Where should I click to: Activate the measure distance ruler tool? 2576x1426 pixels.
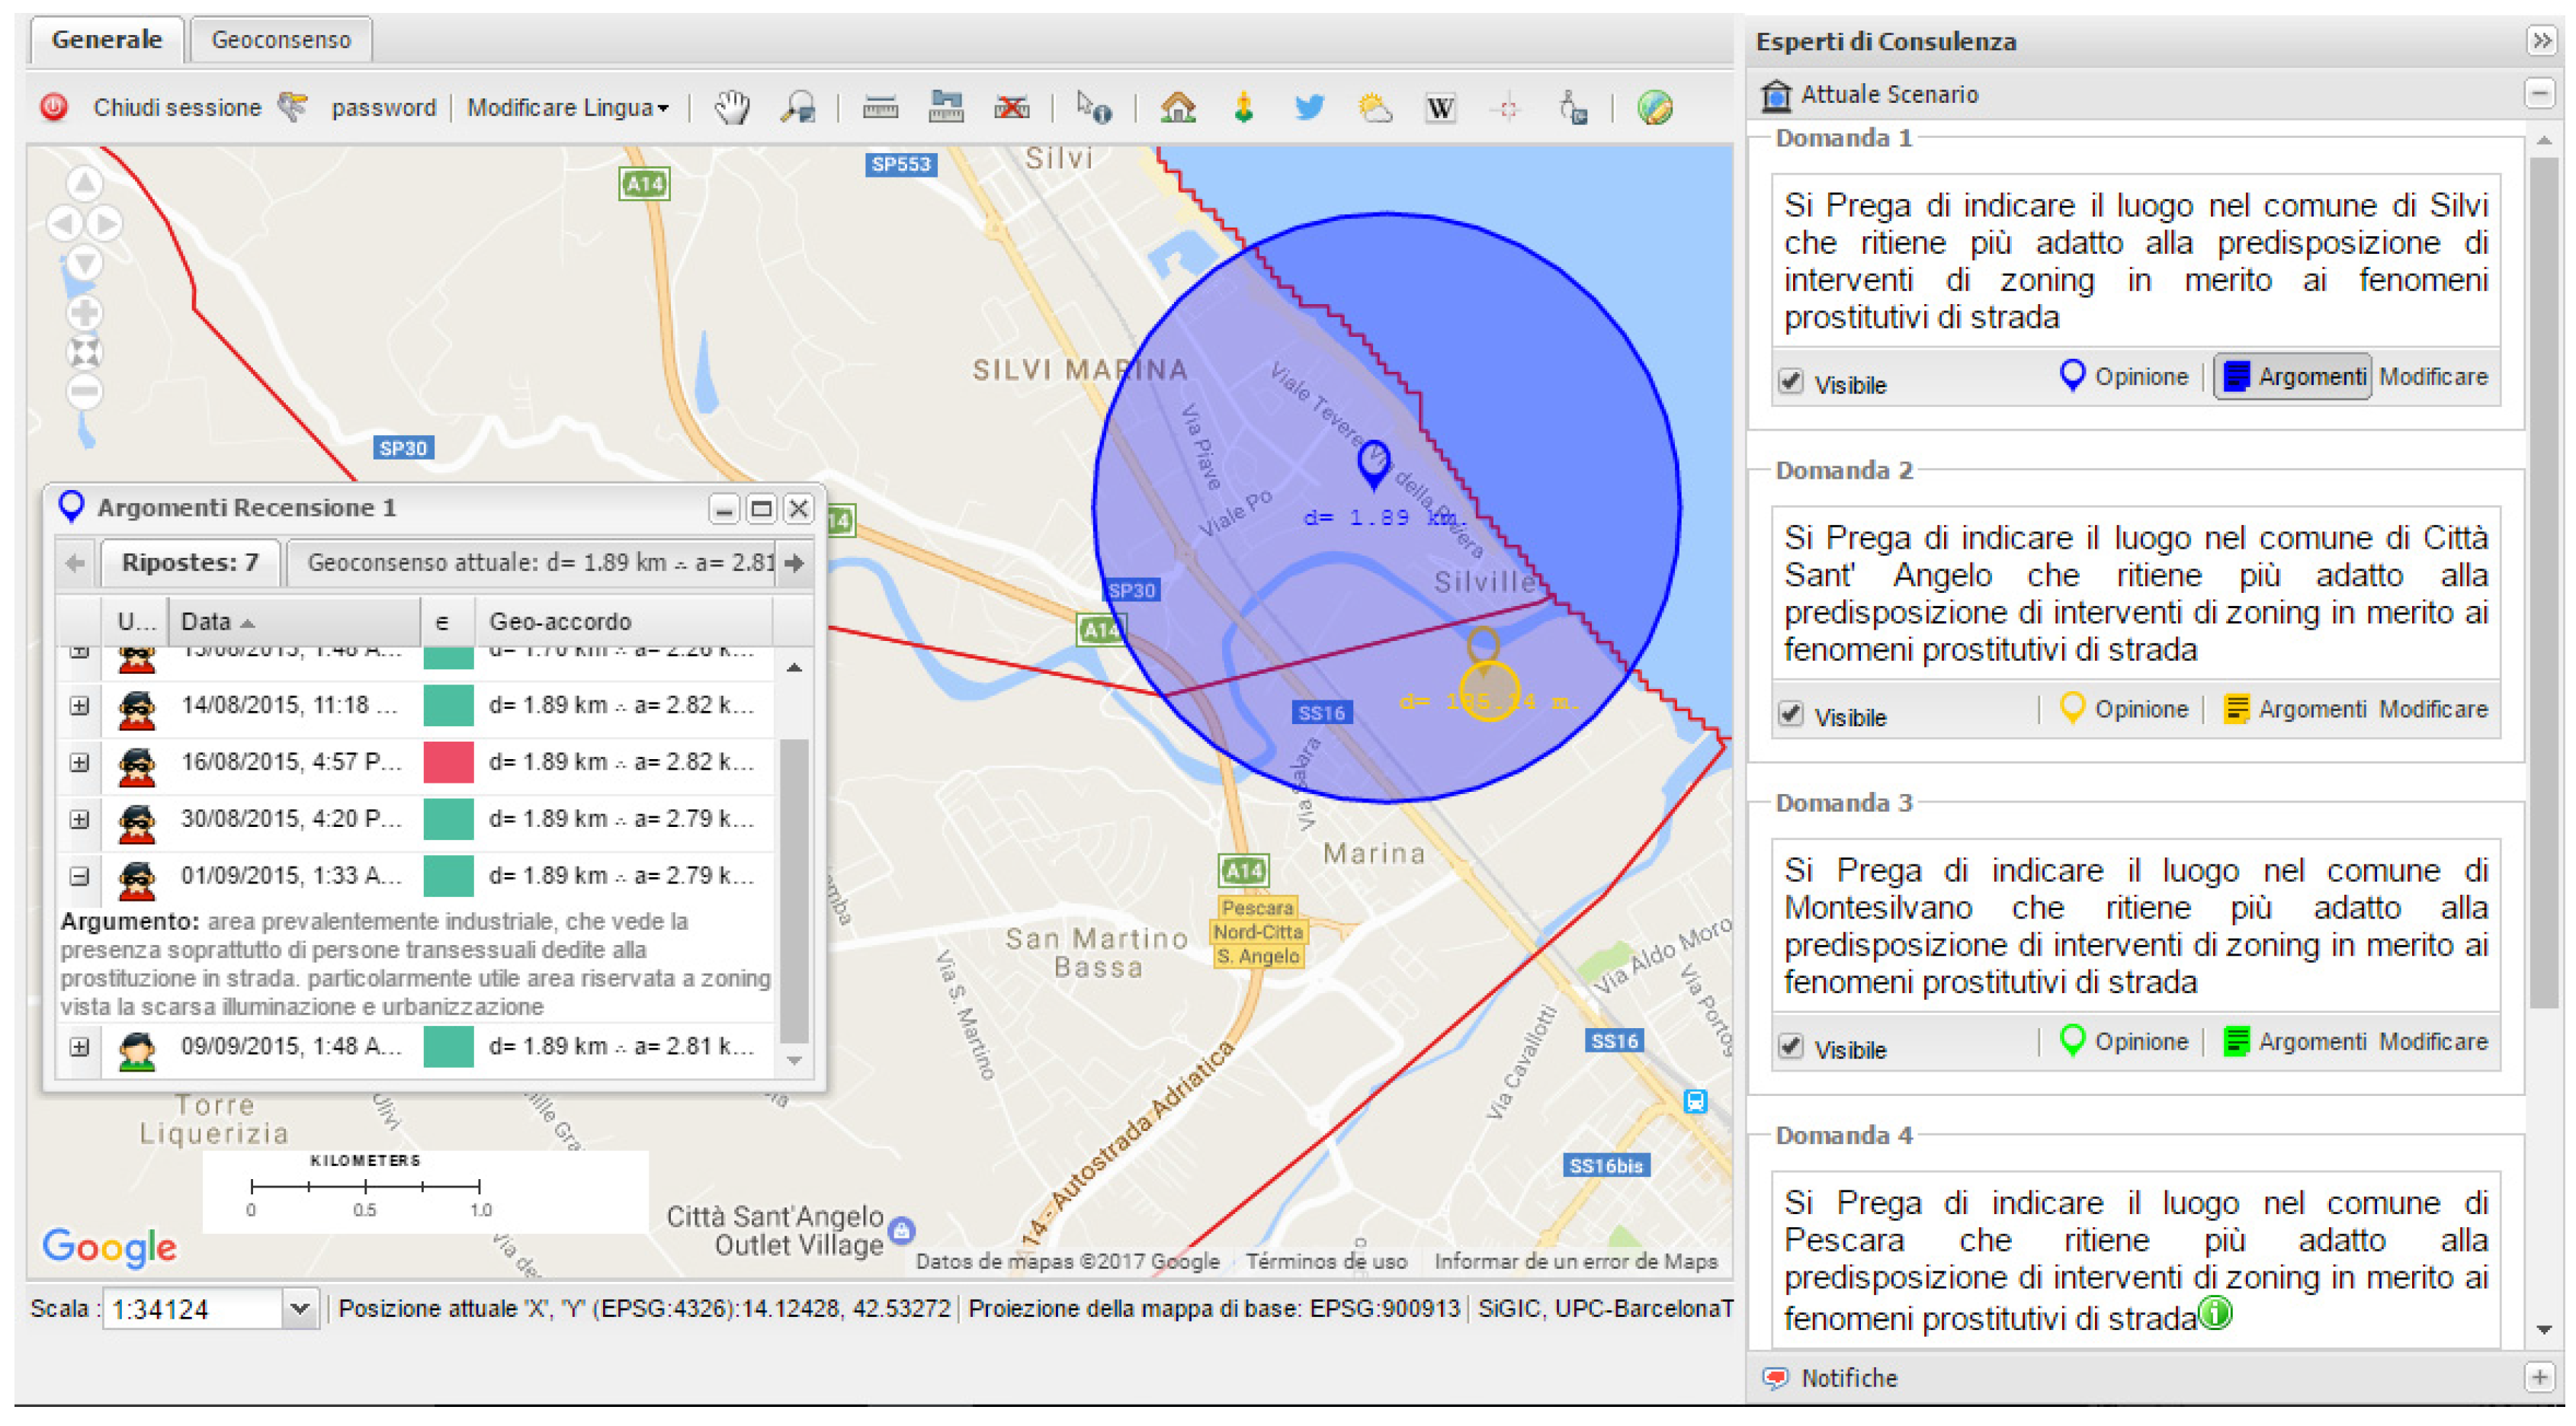click(879, 107)
